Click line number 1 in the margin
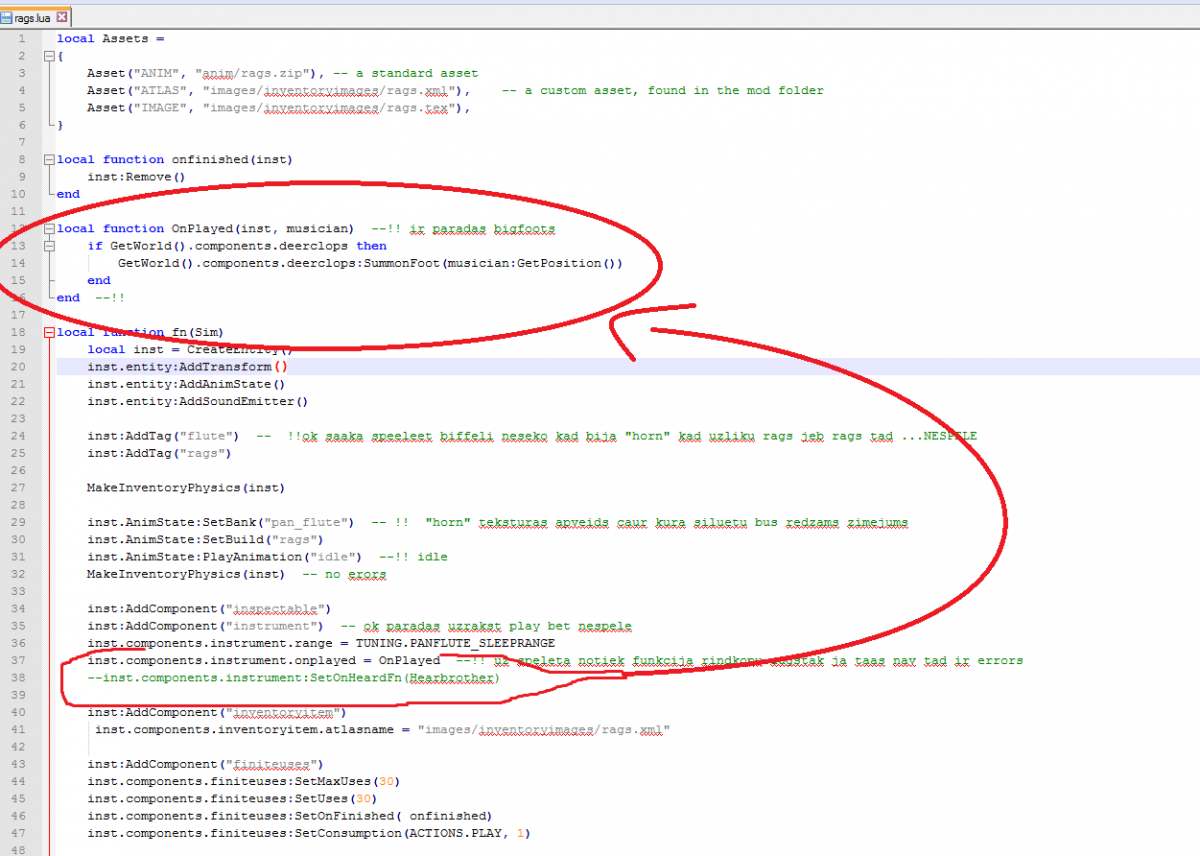The height and width of the screenshot is (856, 1200). click(x=22, y=39)
